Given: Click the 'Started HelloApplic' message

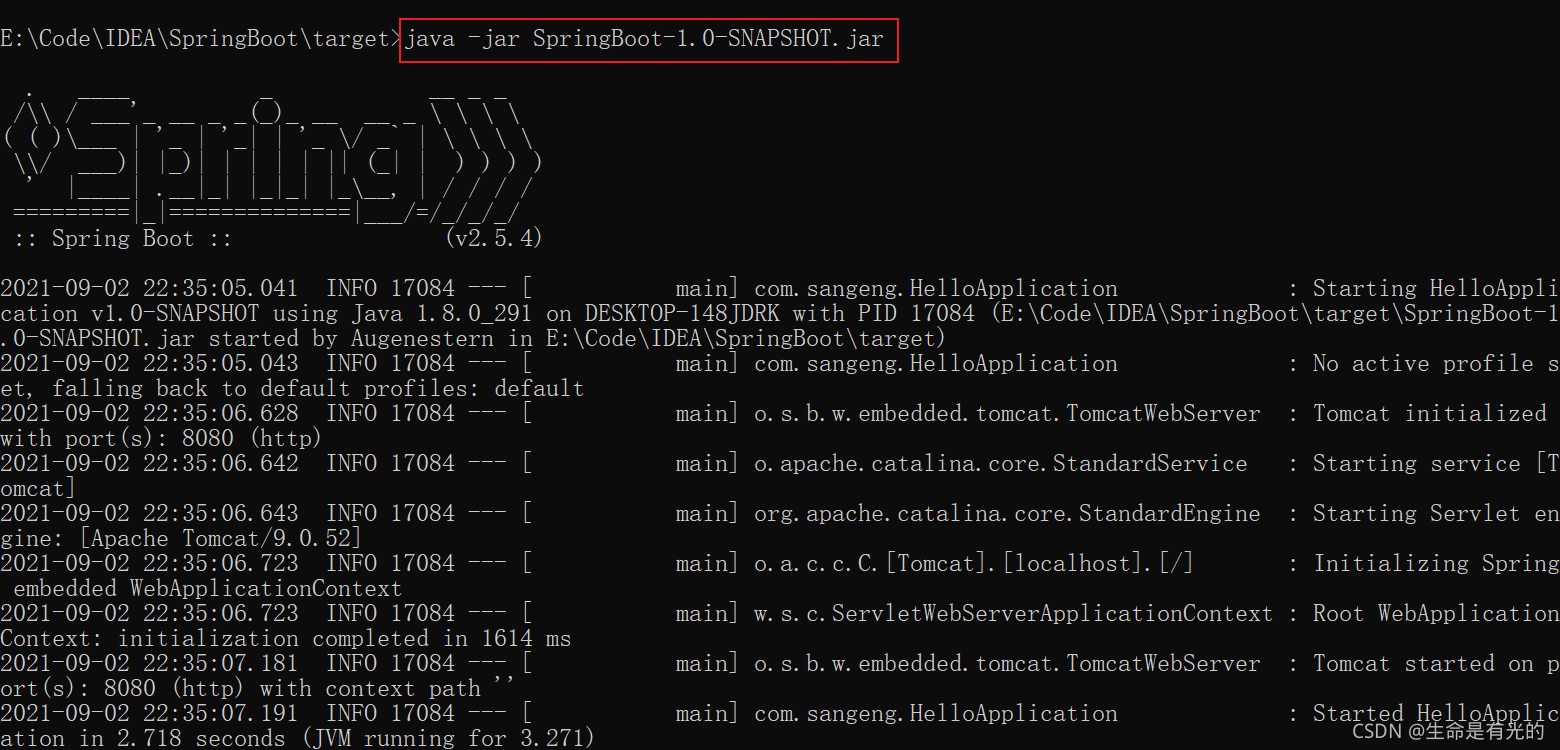Looking at the screenshot, I should pyautogui.click(x=1435, y=714).
